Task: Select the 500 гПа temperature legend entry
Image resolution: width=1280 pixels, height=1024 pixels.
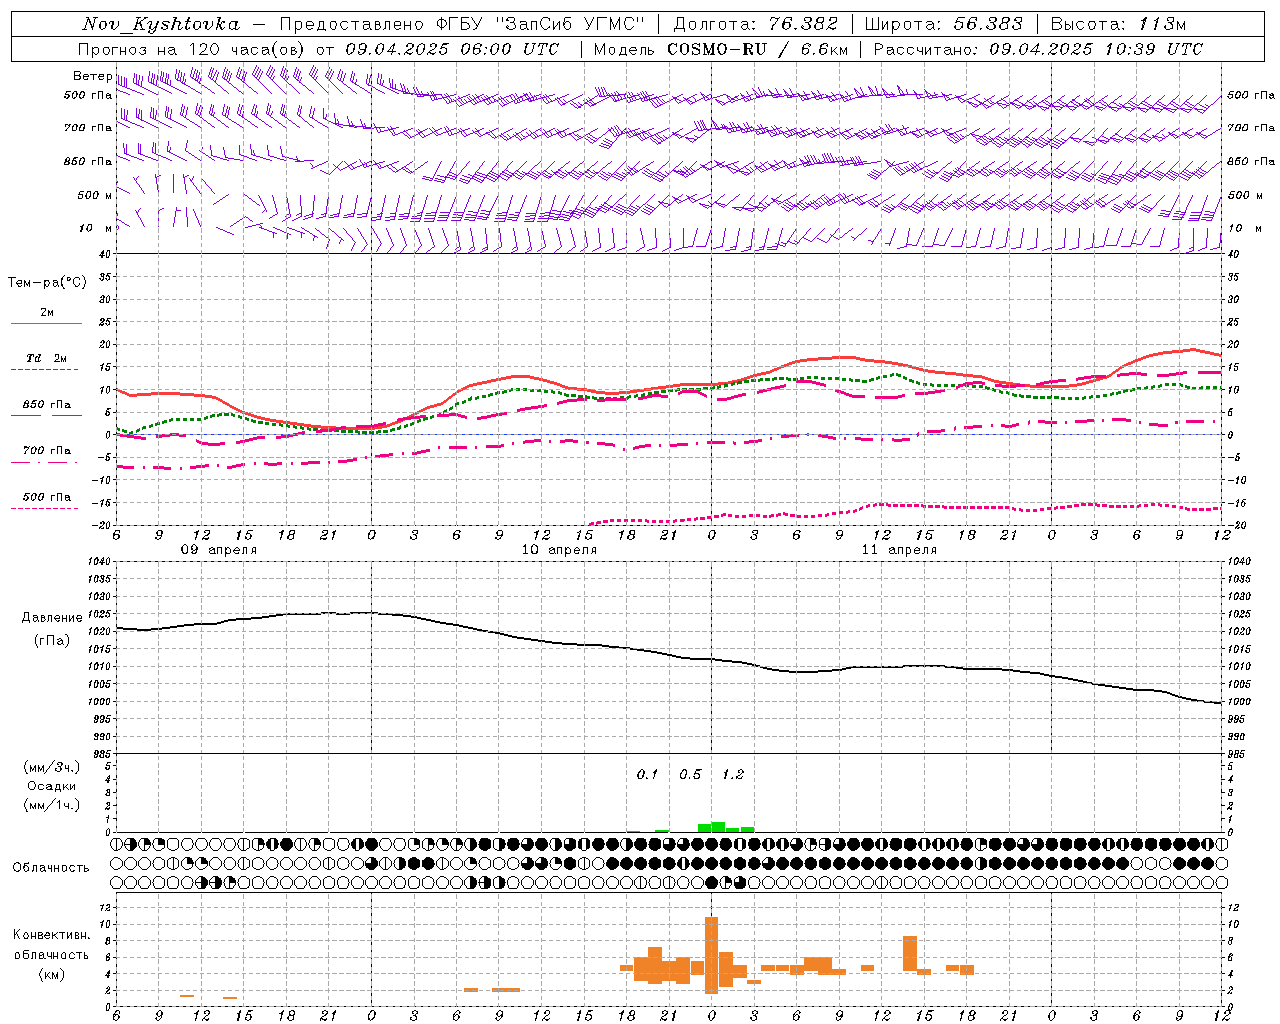Action: [x=47, y=497]
